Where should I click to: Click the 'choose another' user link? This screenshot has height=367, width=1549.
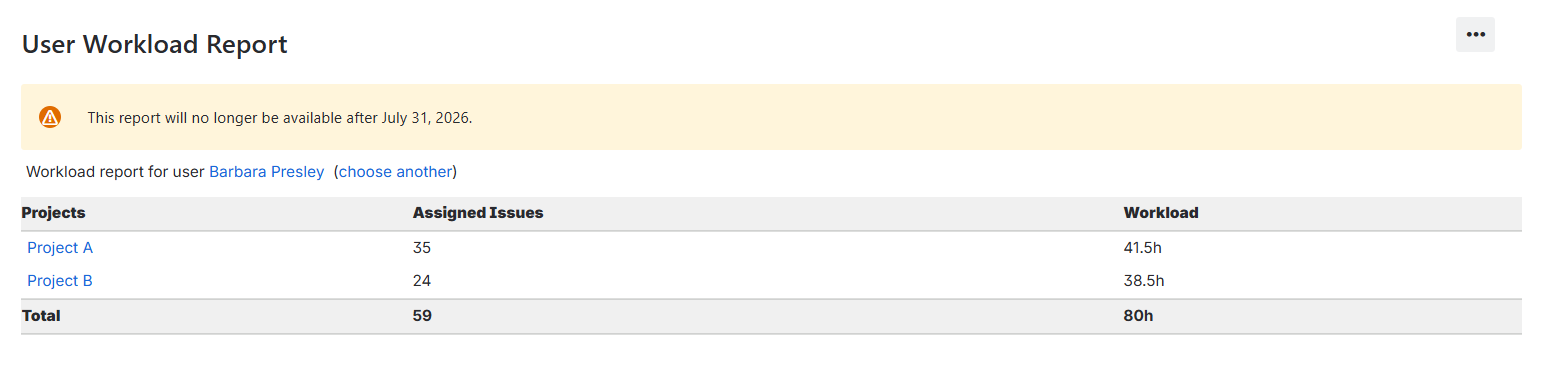[x=395, y=172]
